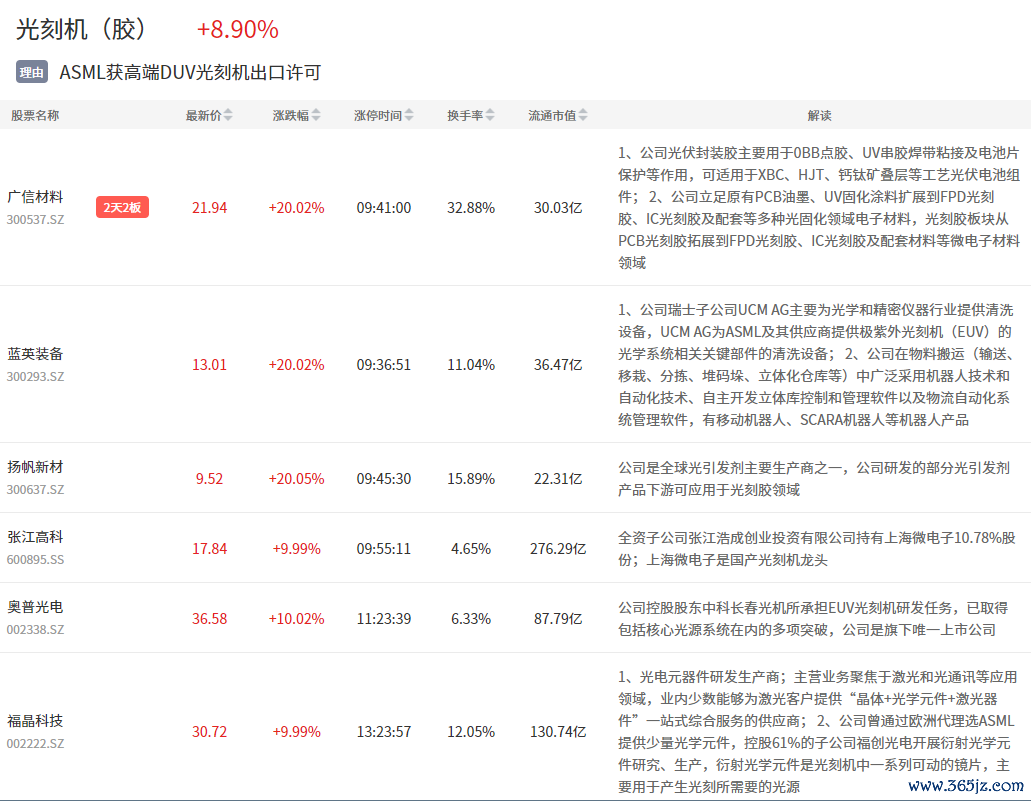Click 福晶科技 market cap 130.74亿
1031x801 pixels.
[558, 732]
